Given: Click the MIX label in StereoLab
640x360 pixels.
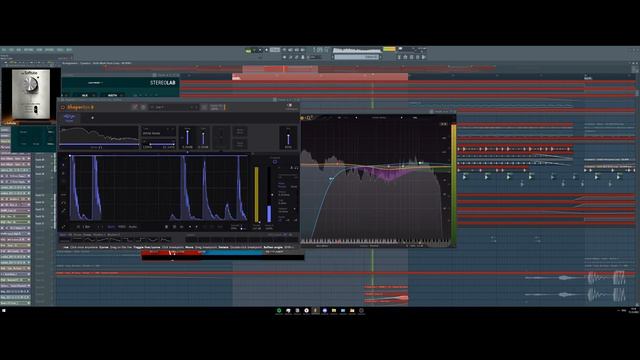Looking at the screenshot, I should 85,95.
